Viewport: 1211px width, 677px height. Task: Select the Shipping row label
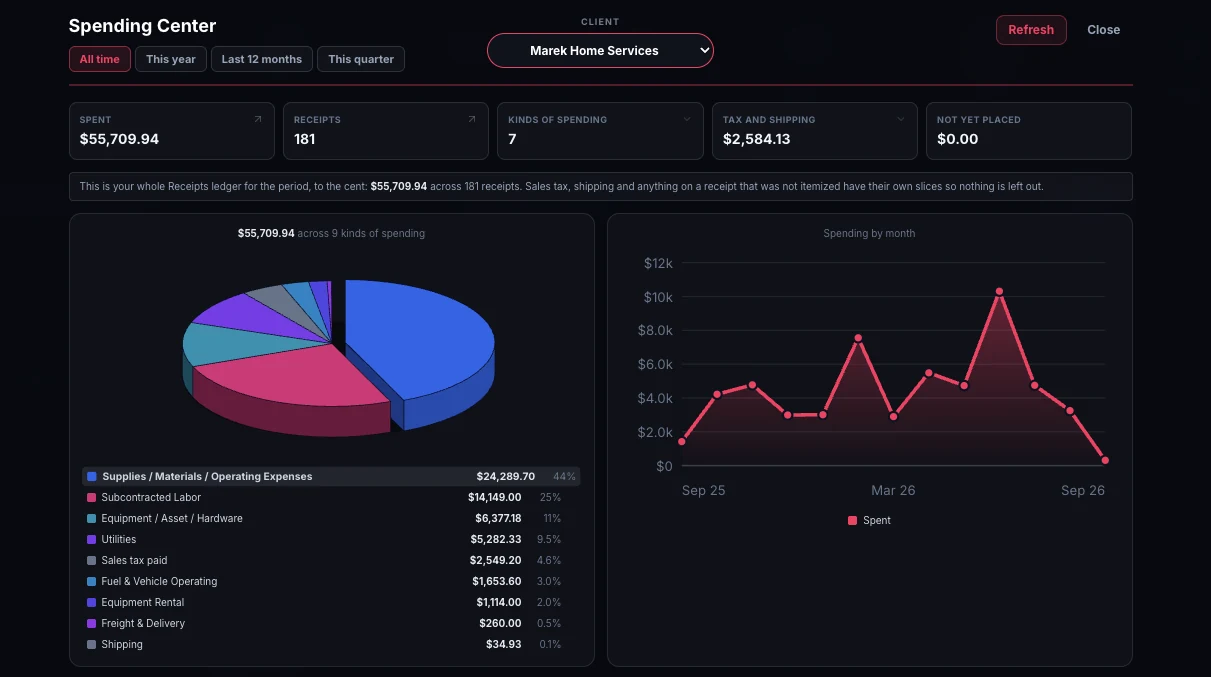(x=122, y=645)
